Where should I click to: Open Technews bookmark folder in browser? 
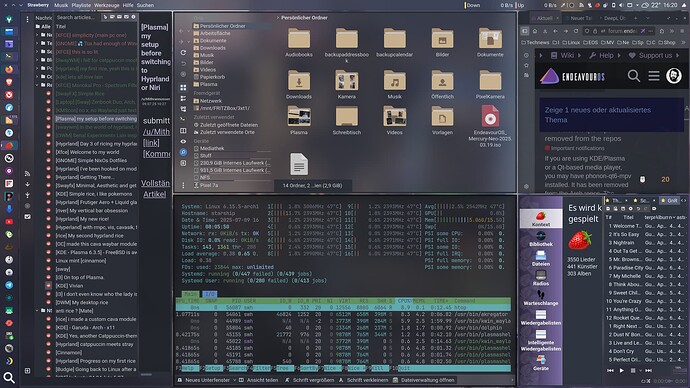click(535, 43)
